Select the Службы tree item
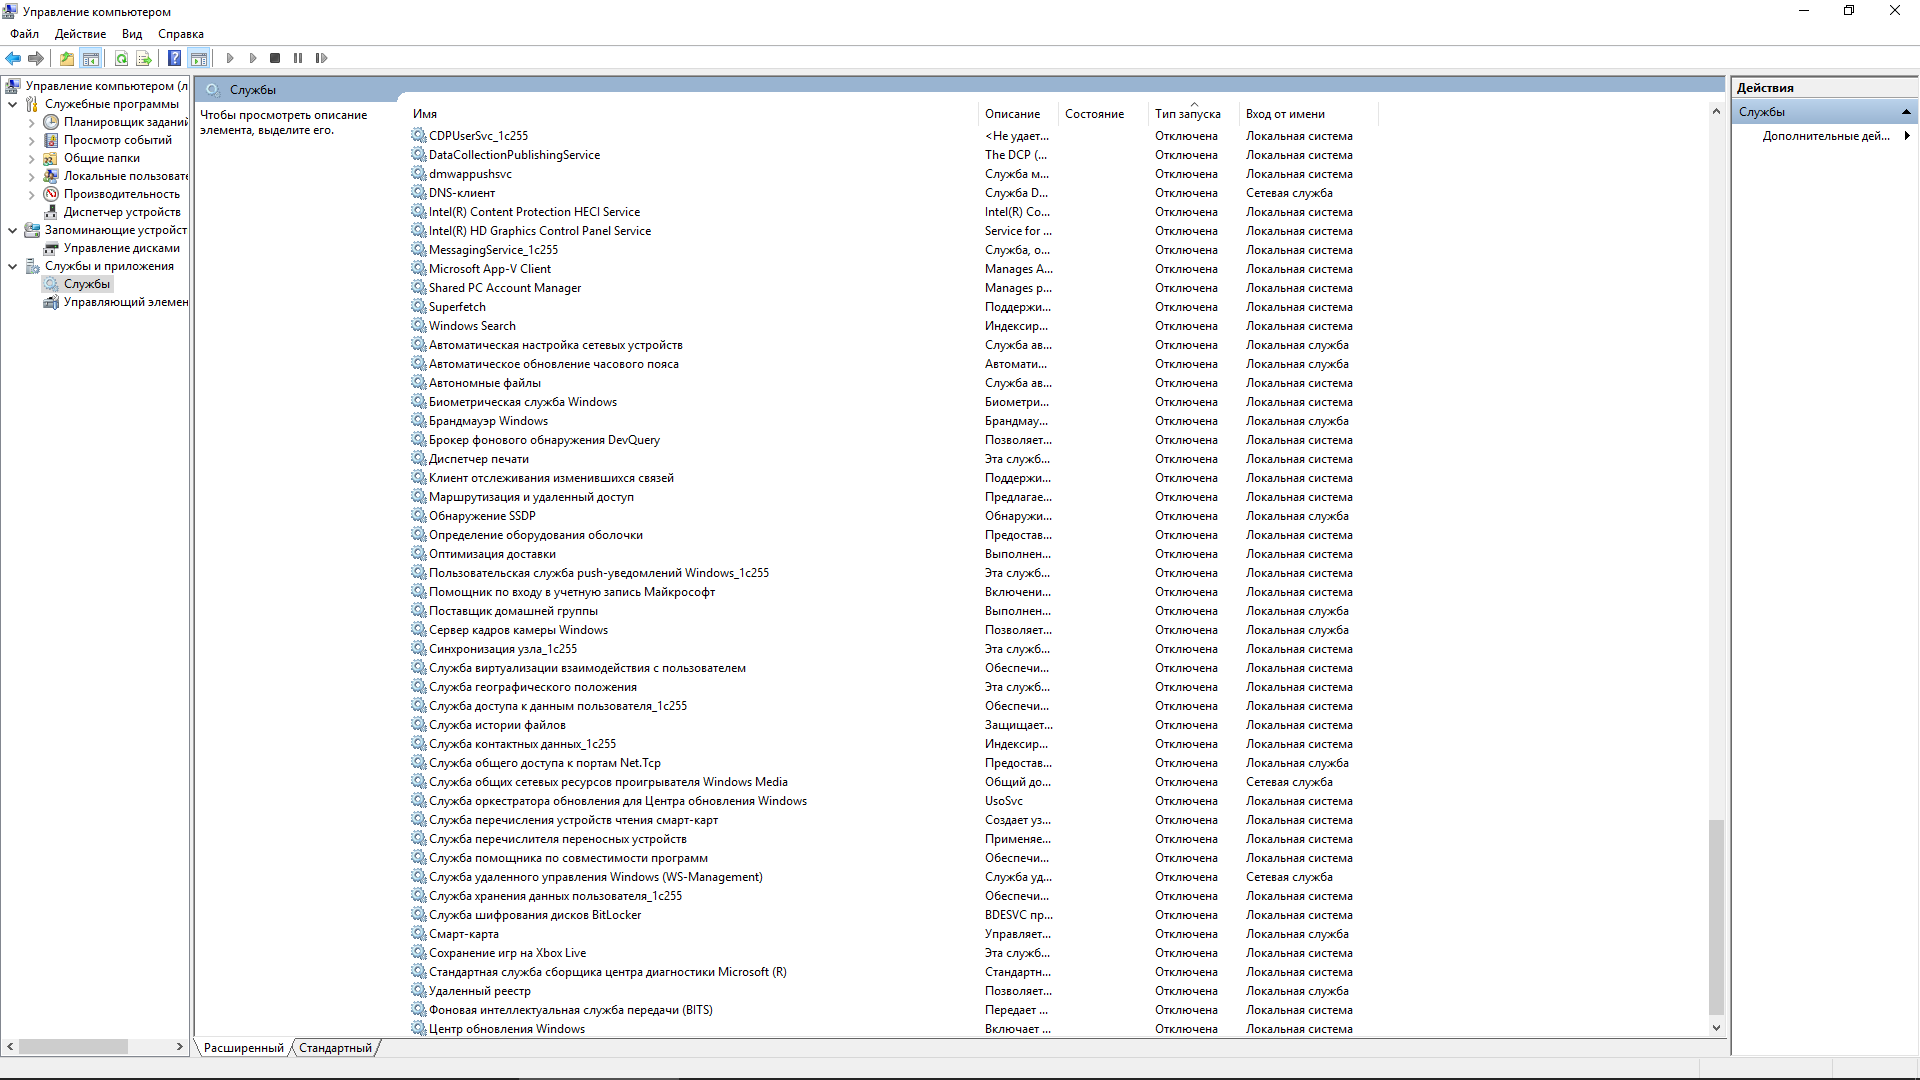Image resolution: width=1920 pixels, height=1080 pixels. (x=87, y=284)
